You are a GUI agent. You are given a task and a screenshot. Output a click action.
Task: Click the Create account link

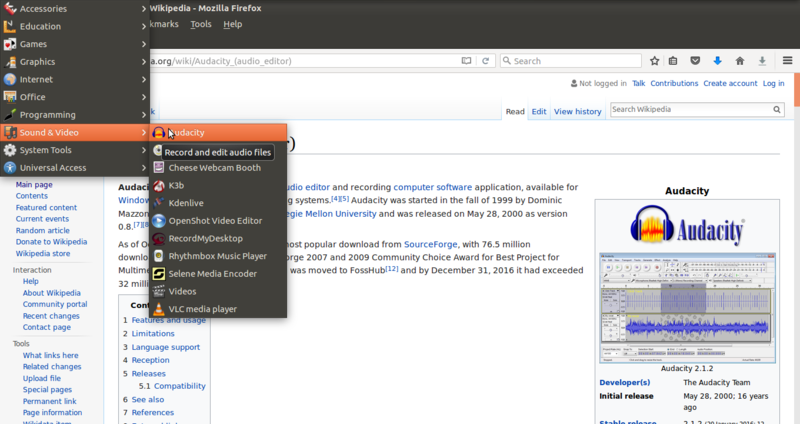(x=730, y=83)
